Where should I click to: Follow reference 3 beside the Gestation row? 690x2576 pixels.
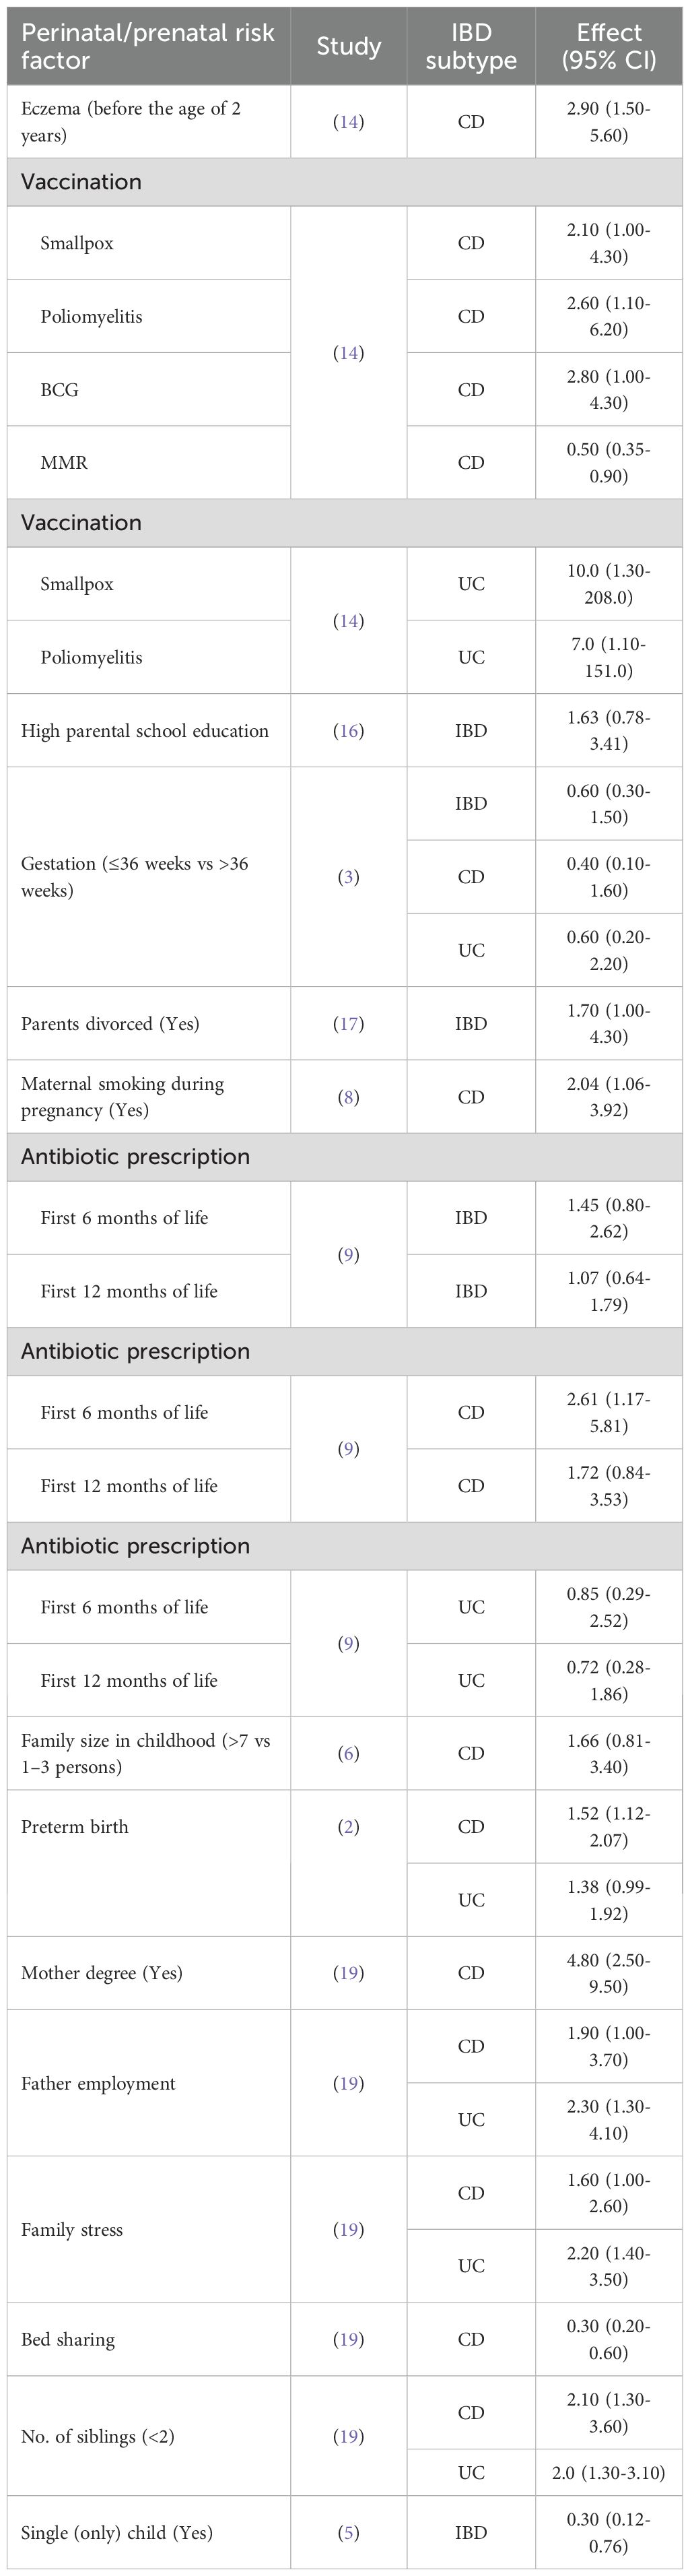348,877
